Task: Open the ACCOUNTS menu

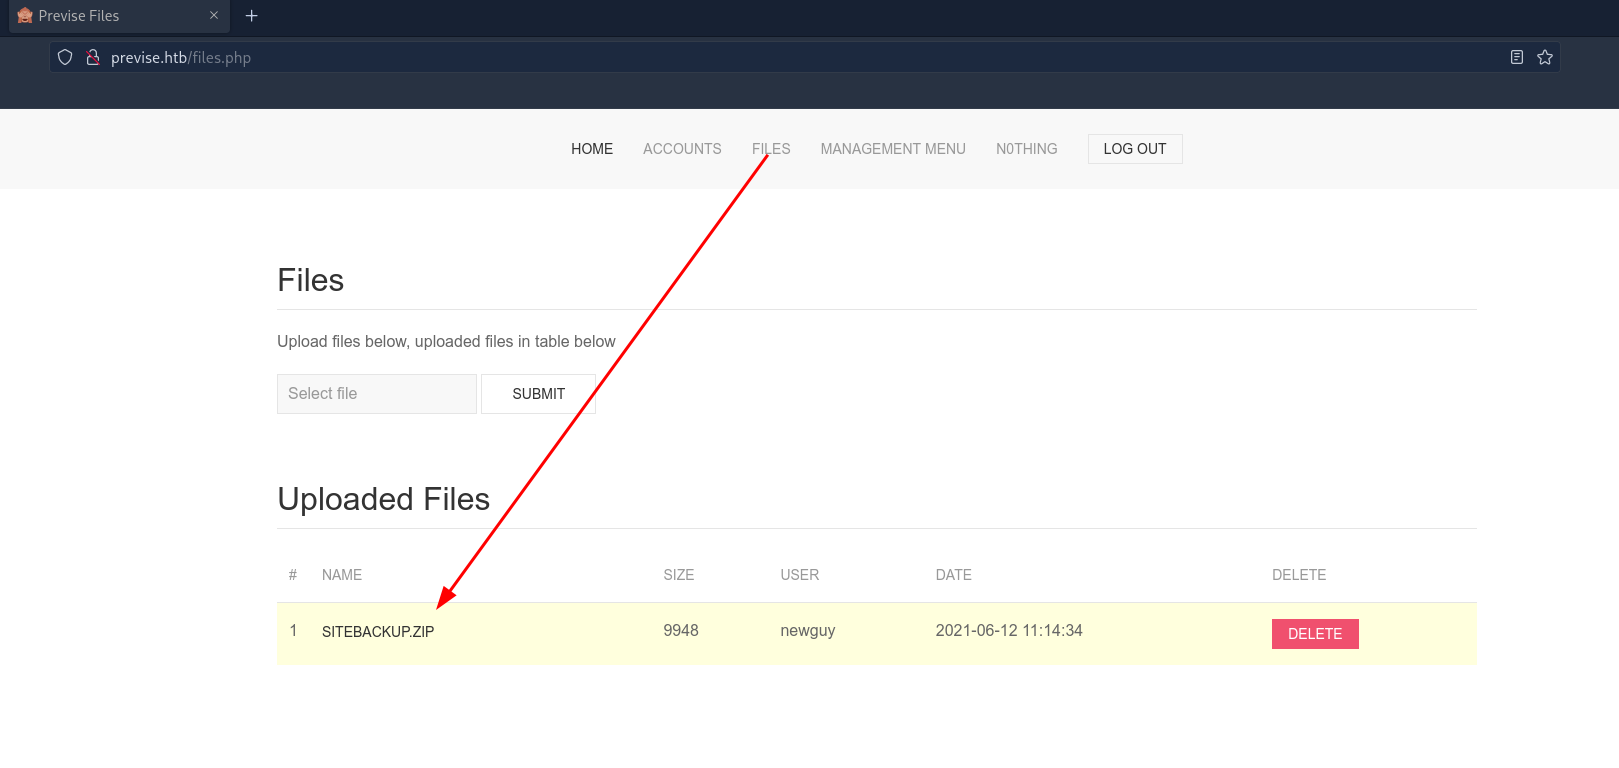Action: pos(682,149)
